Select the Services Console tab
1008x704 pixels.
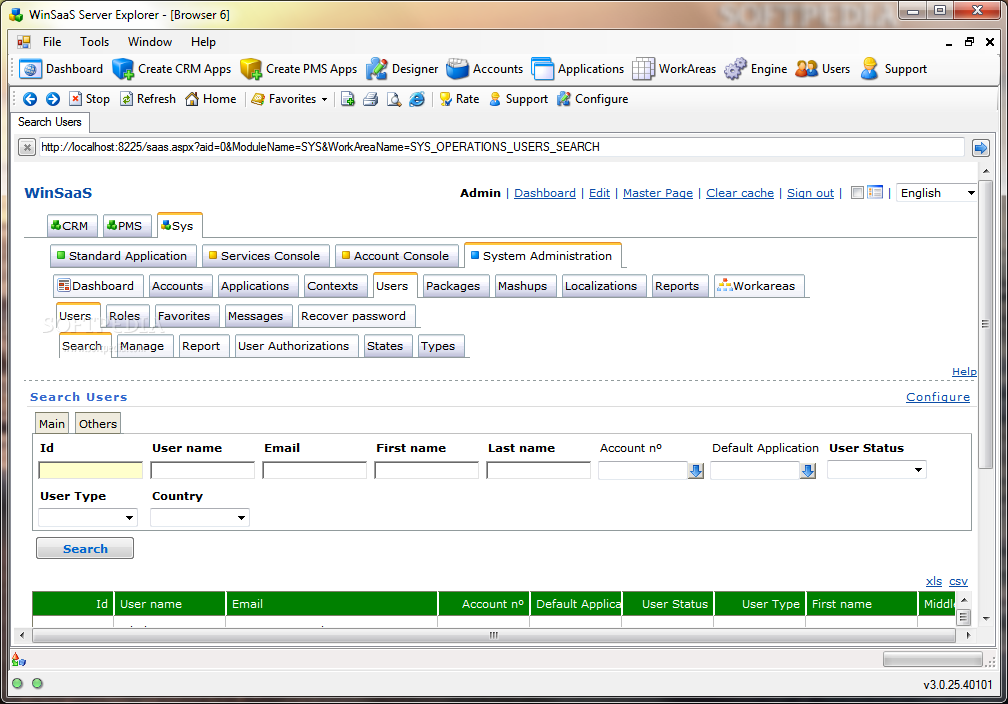266,256
